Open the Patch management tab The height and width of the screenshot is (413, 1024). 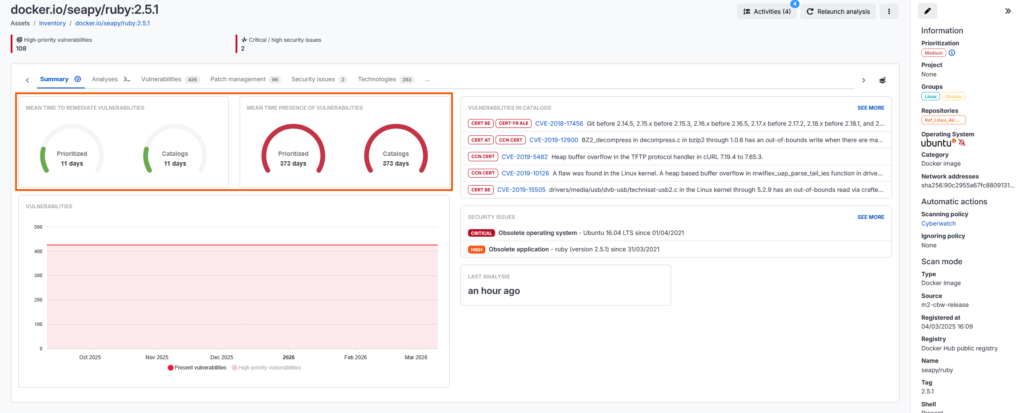pos(238,78)
